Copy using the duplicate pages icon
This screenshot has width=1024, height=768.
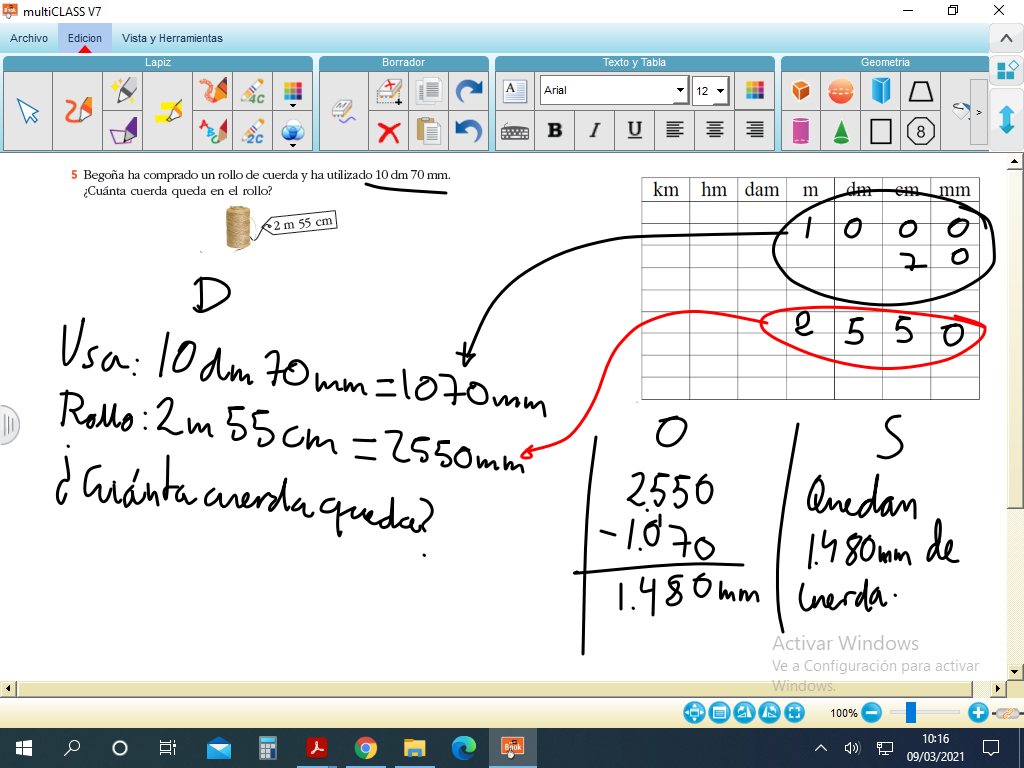click(x=428, y=91)
